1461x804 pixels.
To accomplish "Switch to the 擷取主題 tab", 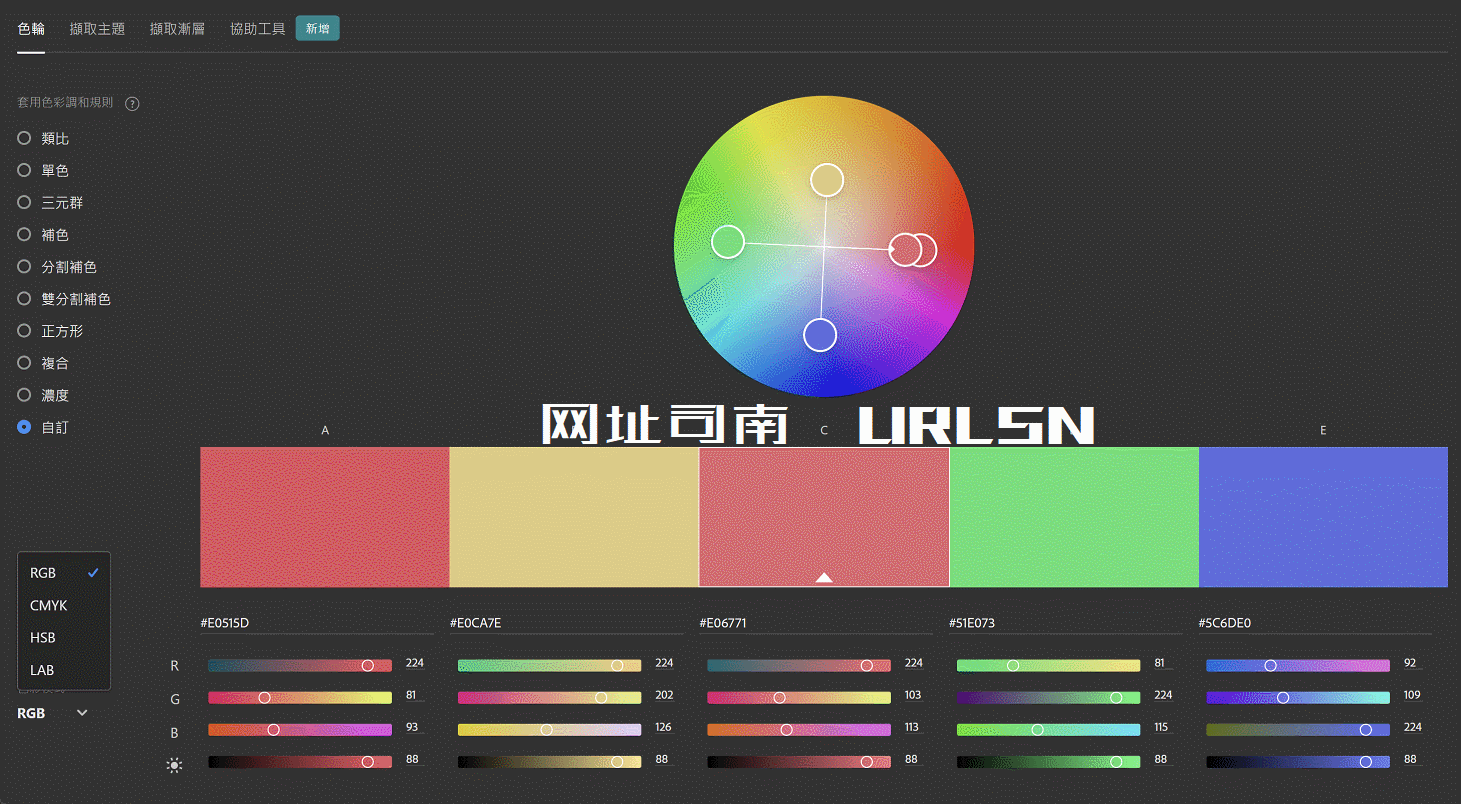I will [97, 29].
